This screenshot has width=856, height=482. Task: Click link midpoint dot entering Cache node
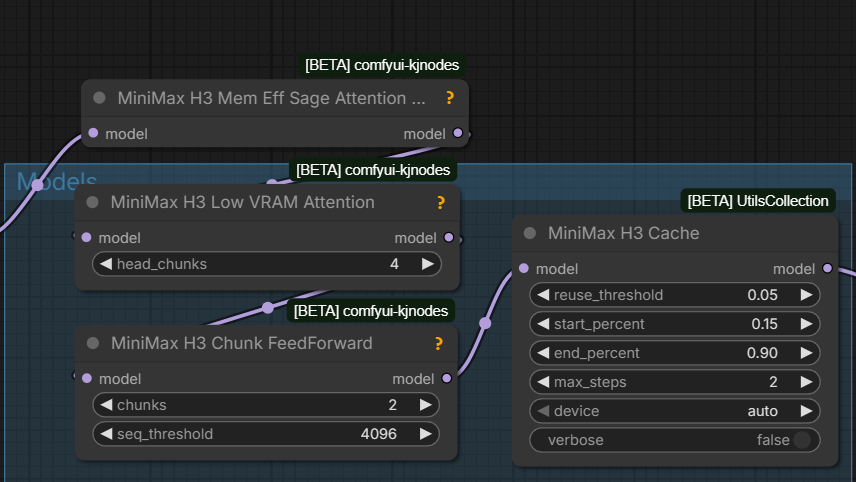(x=485, y=324)
